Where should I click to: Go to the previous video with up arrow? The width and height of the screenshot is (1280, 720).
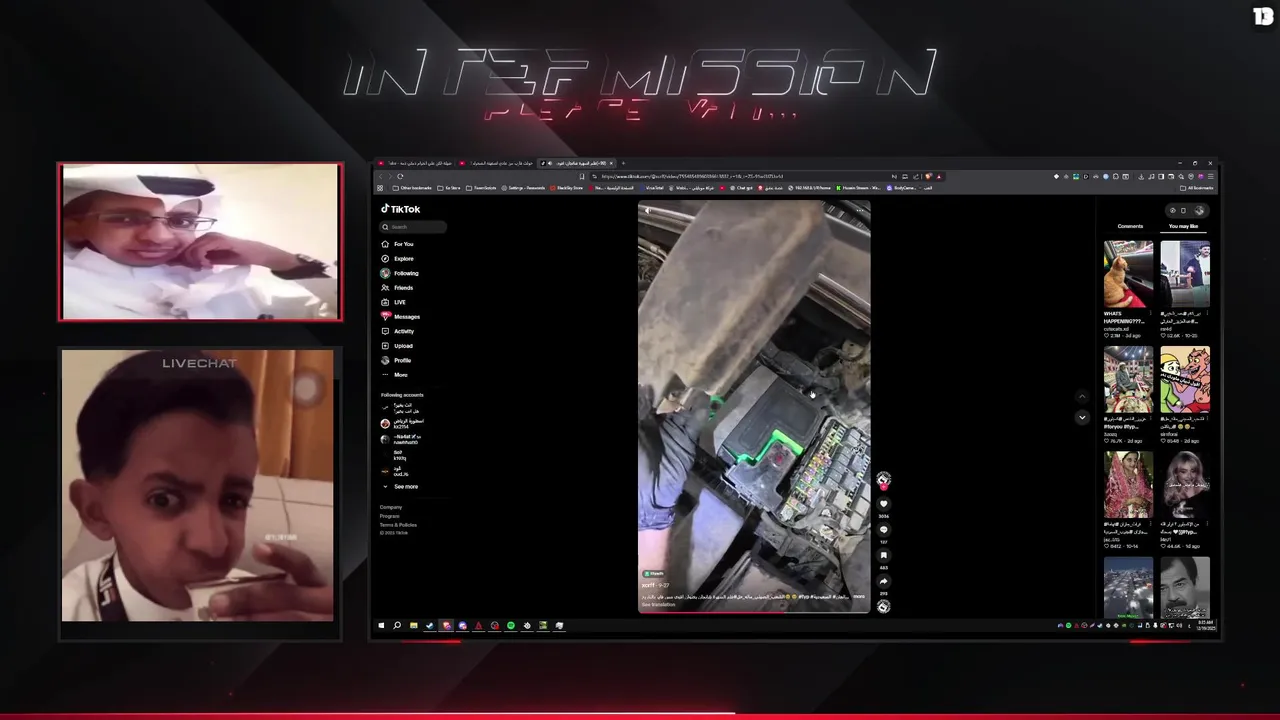[x=1081, y=396]
